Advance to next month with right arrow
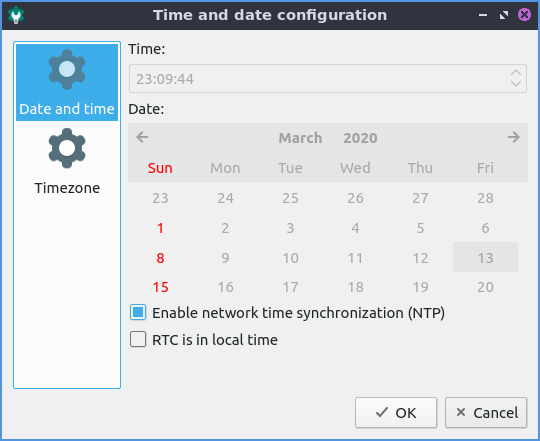The height and width of the screenshot is (441, 540). 513,137
